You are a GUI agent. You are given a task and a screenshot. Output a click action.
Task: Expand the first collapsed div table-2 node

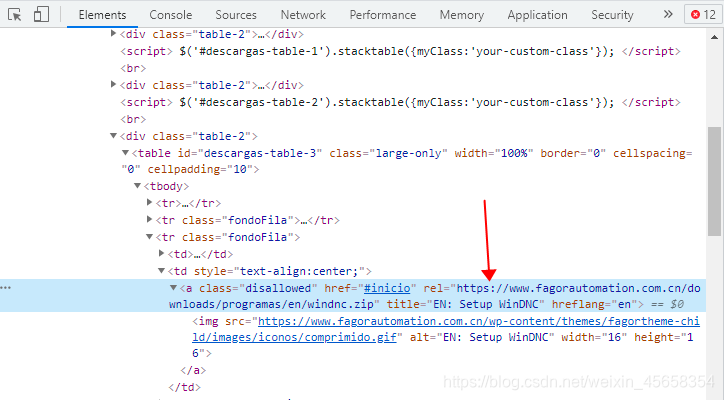(x=113, y=34)
